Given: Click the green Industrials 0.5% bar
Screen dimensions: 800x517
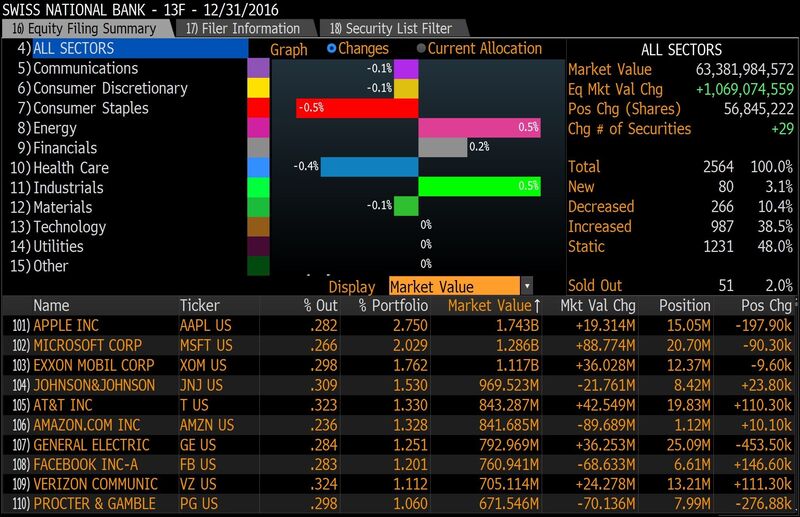Looking at the screenshot, I should (480, 187).
